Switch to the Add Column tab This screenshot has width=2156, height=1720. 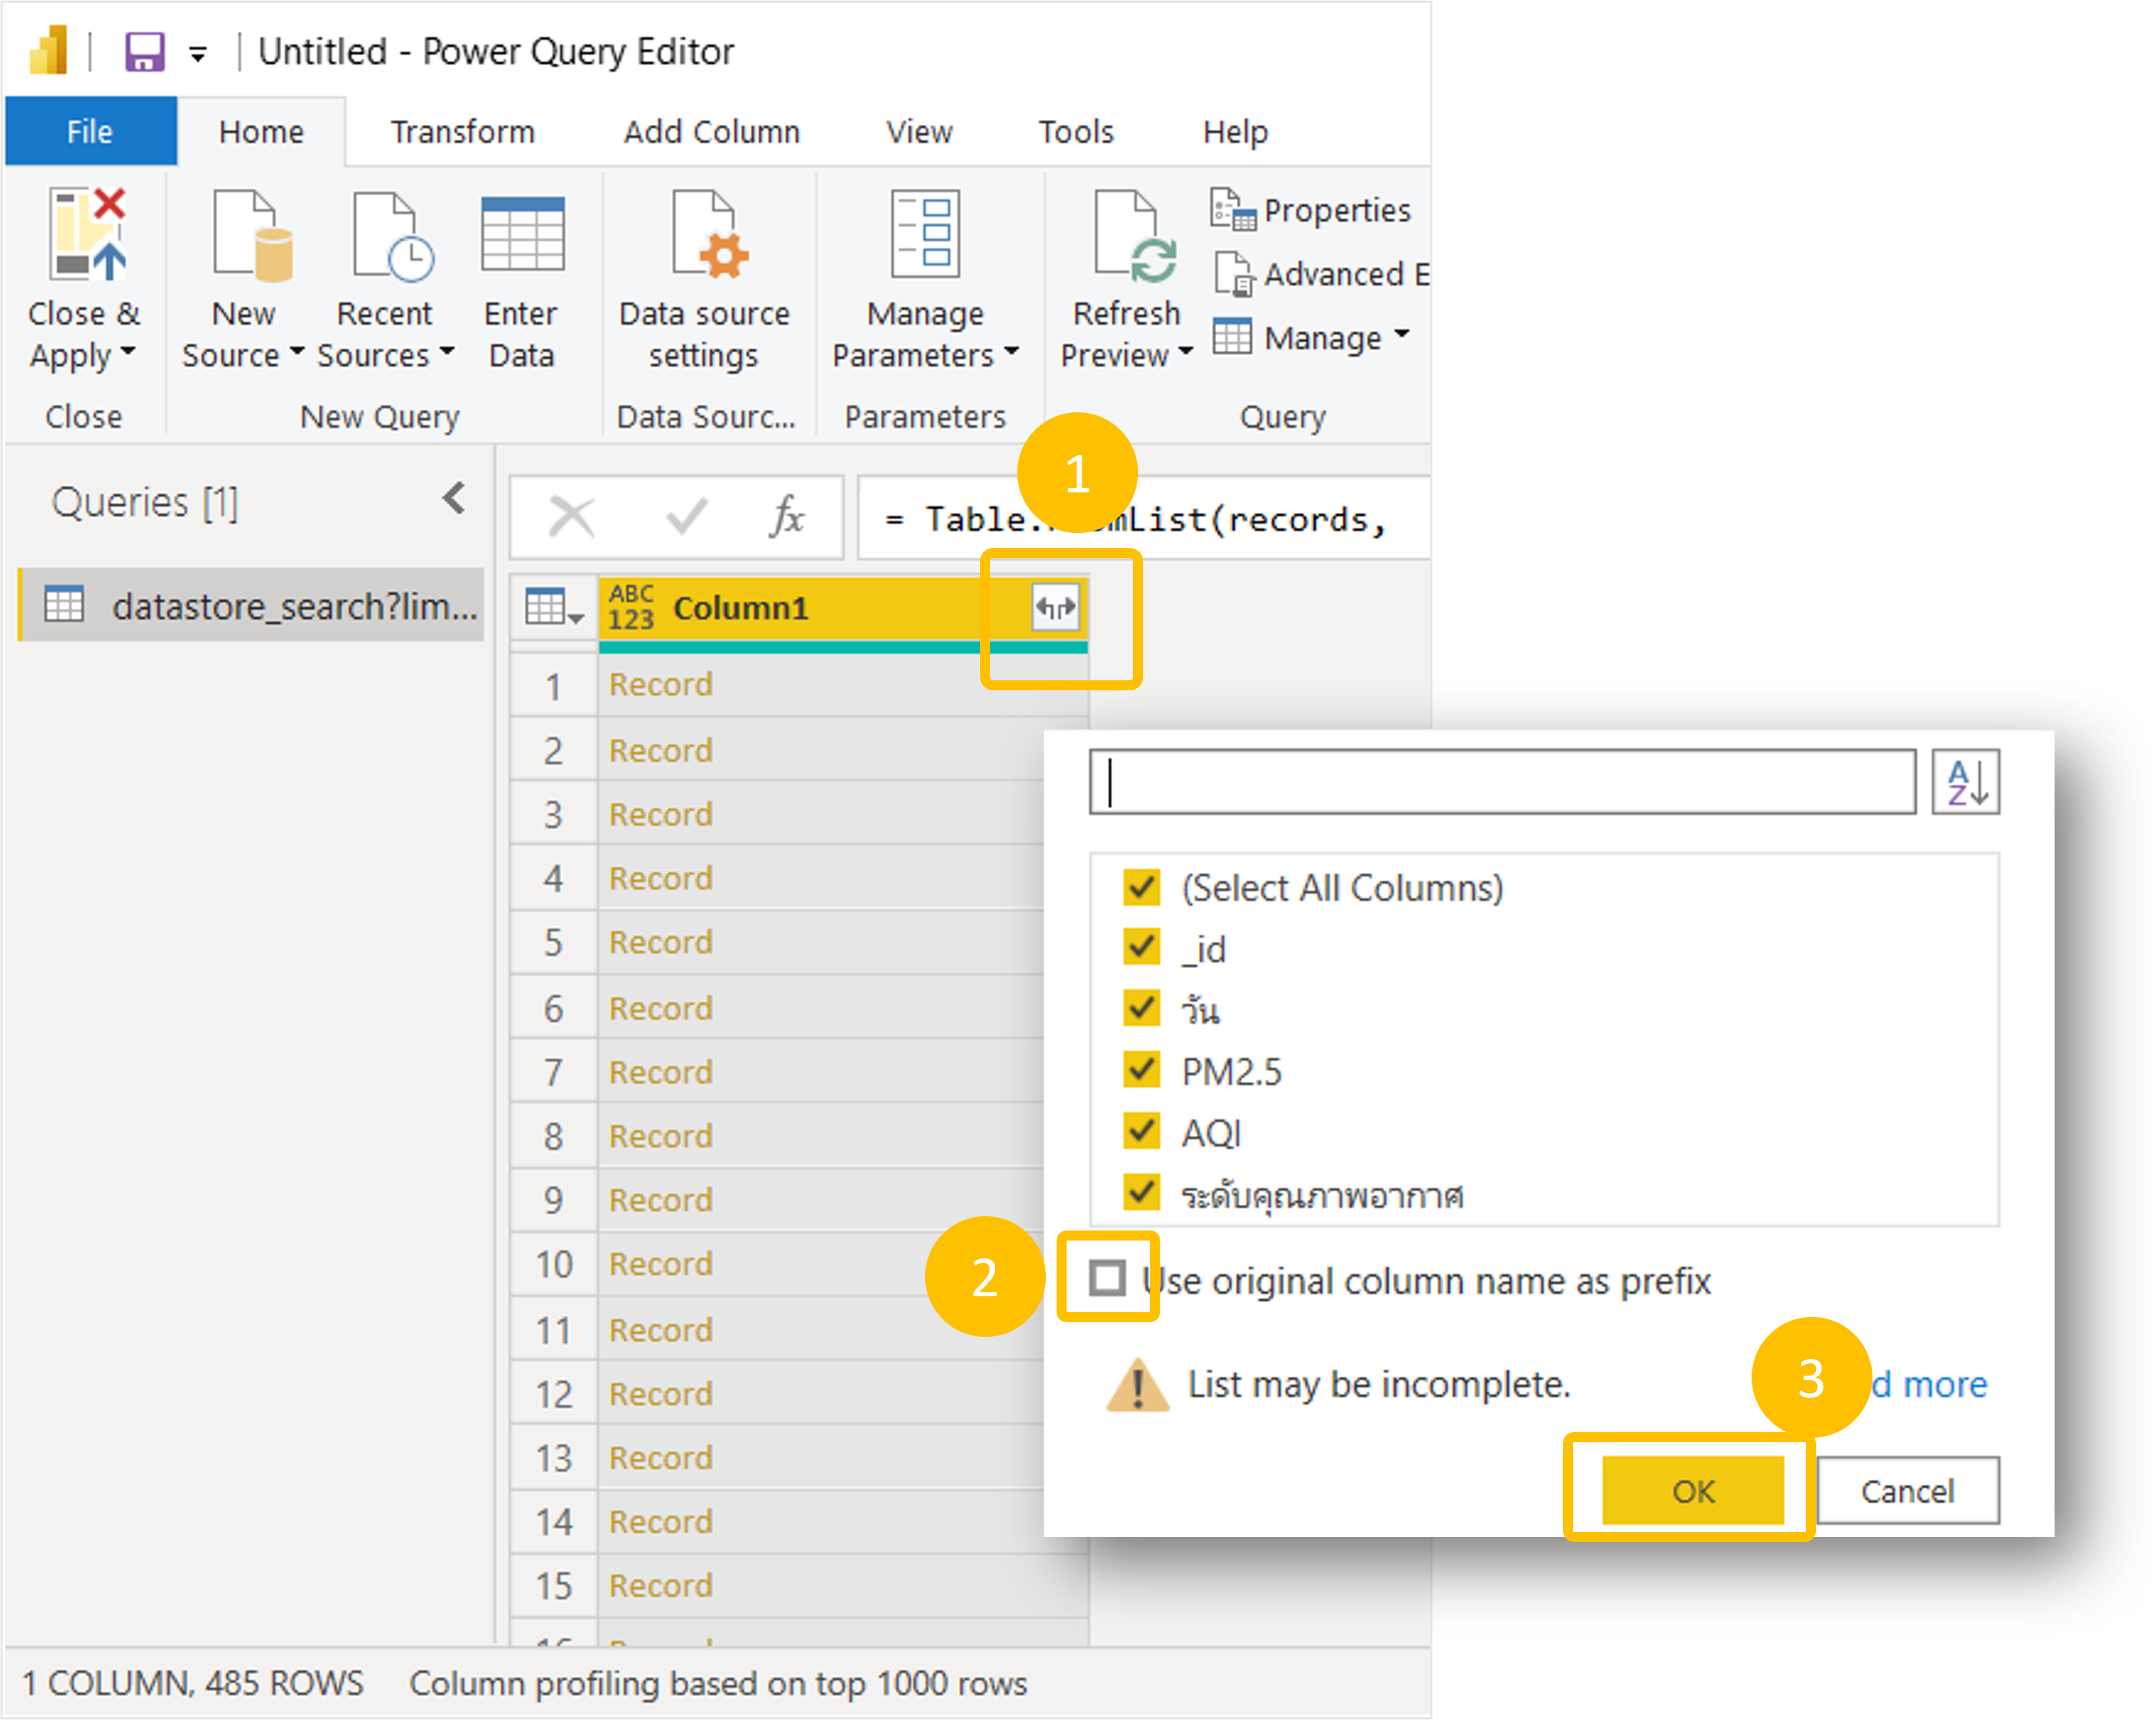click(x=712, y=131)
